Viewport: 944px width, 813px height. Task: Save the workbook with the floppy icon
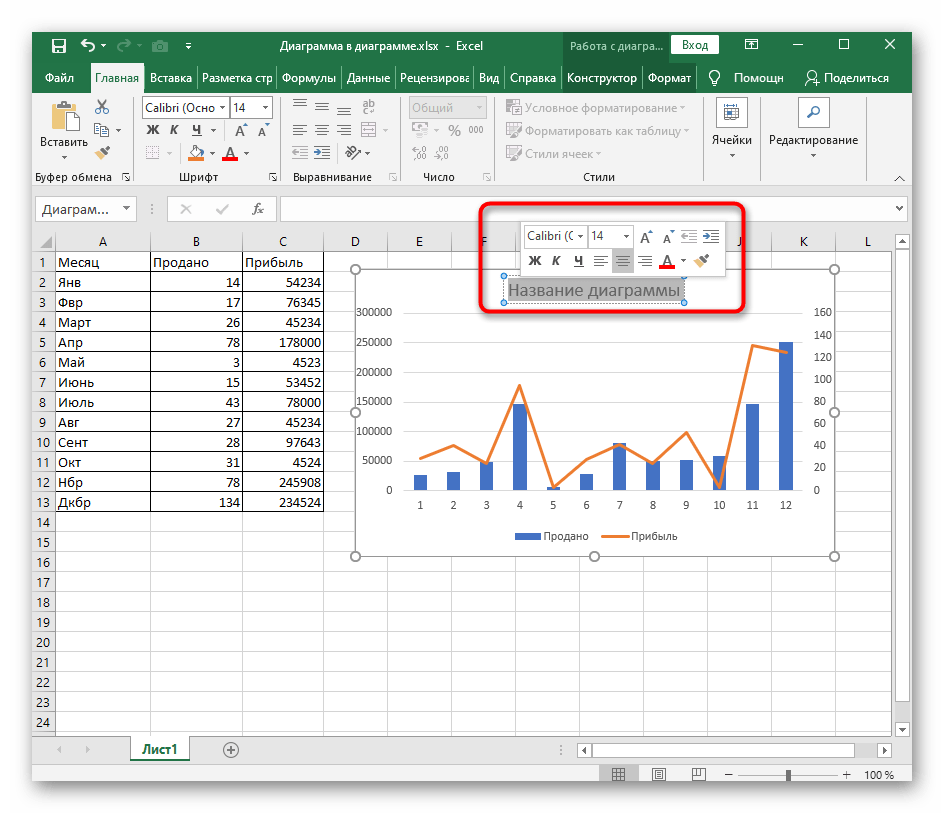[58, 46]
